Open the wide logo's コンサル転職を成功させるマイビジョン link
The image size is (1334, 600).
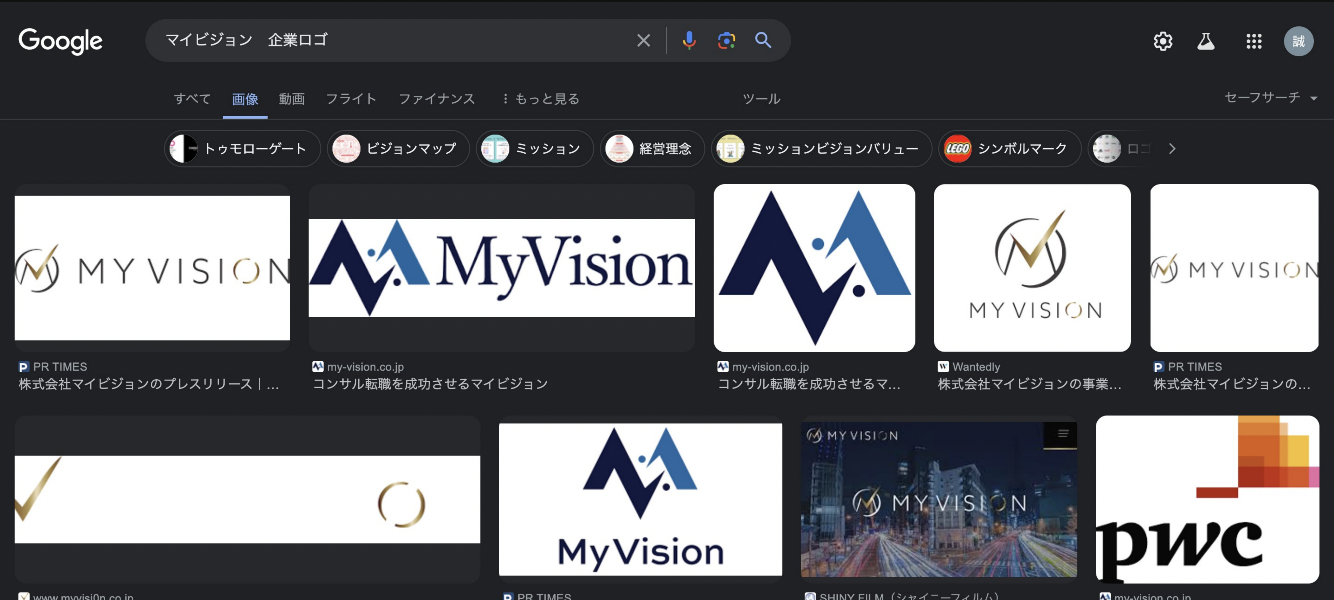(x=431, y=384)
